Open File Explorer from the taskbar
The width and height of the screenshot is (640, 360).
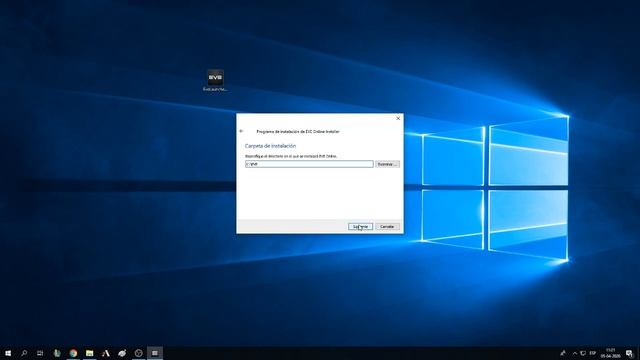coord(89,353)
